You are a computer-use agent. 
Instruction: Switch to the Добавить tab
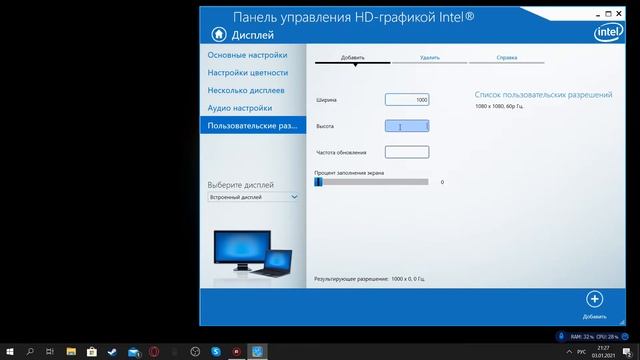tap(353, 58)
